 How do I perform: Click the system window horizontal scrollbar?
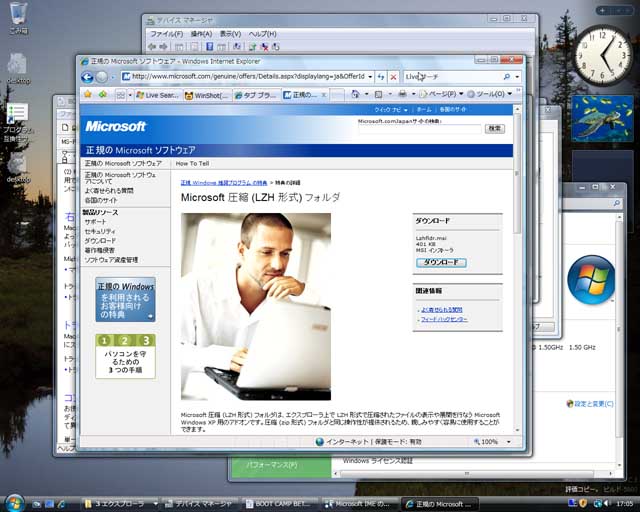point(467,474)
